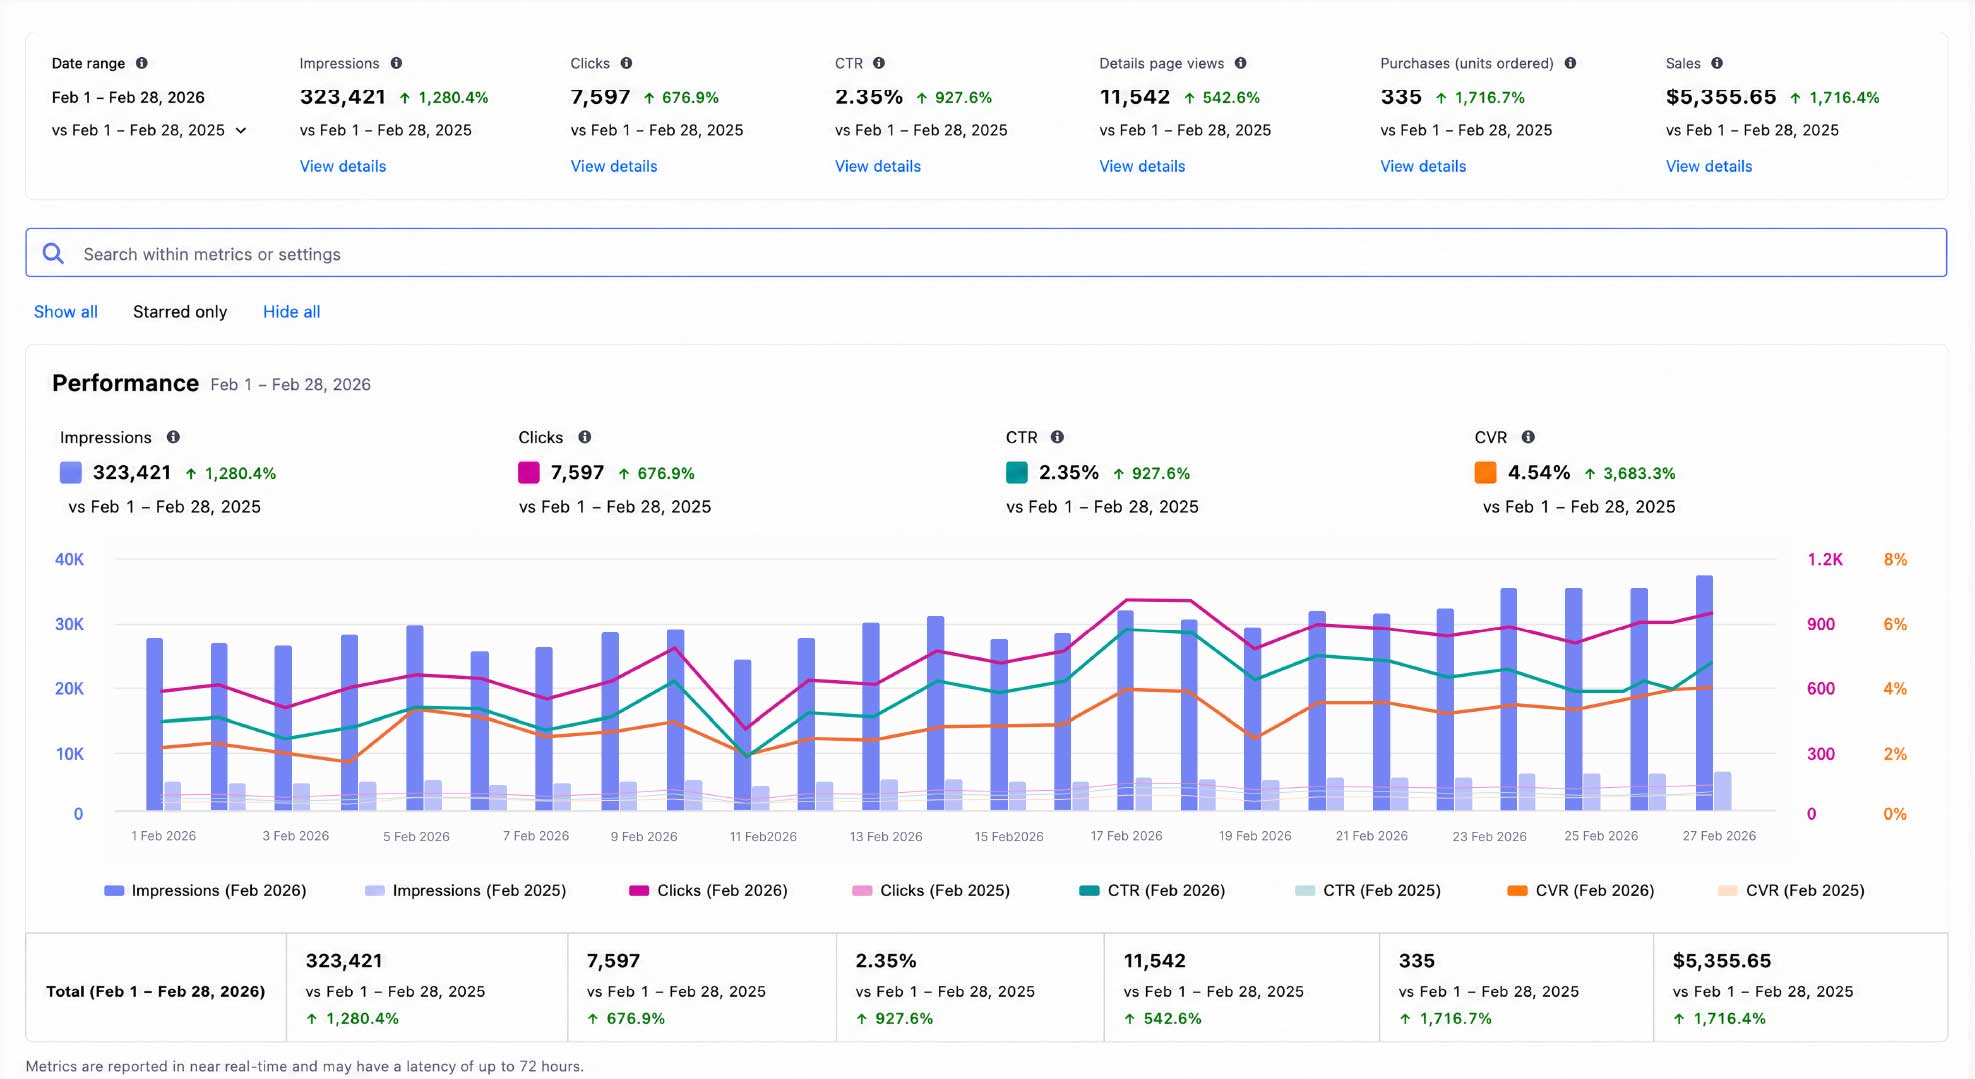The height and width of the screenshot is (1079, 1975).
Task: Toggle Clicks (Feb 2025) legend series
Action: click(x=931, y=891)
